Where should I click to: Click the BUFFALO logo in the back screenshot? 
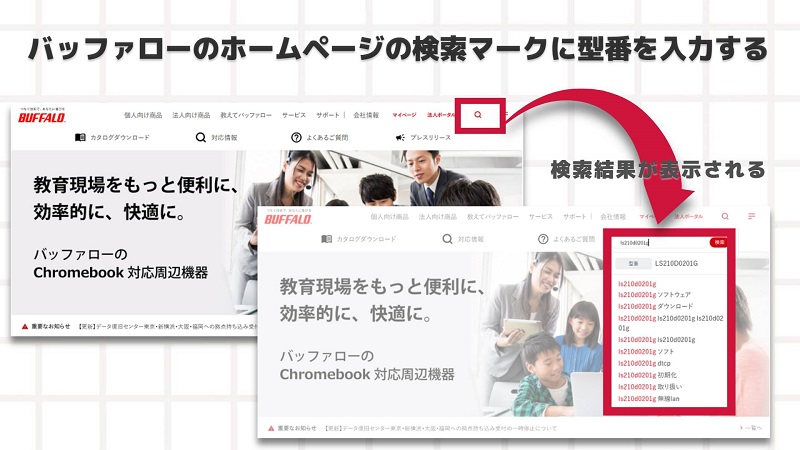click(42, 117)
